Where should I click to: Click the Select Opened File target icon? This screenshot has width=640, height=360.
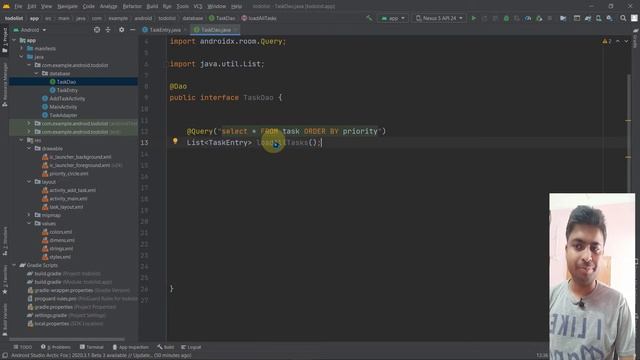(97, 30)
